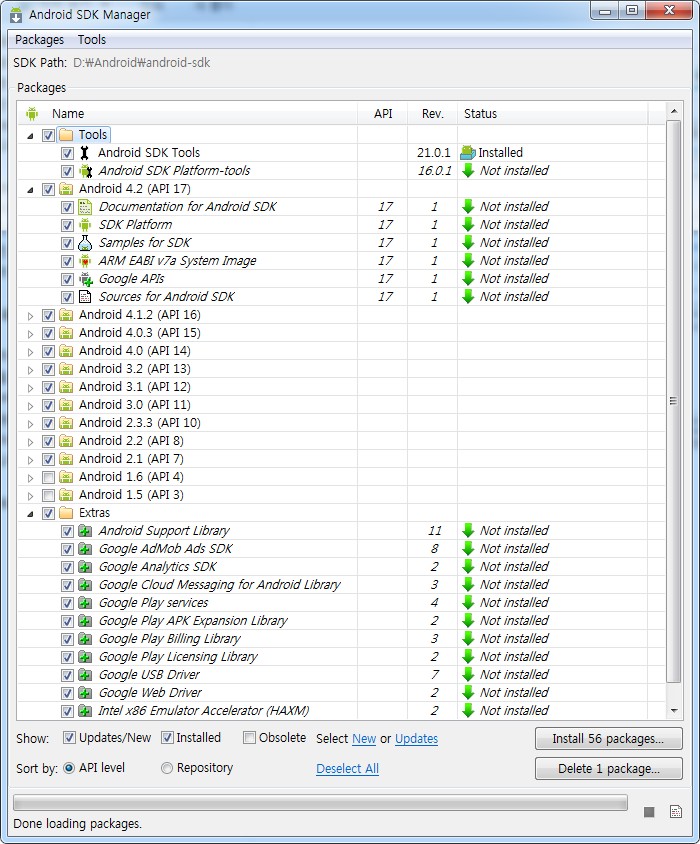Click the Updates select link
Viewport: 700px width, 844px height.
pos(416,738)
